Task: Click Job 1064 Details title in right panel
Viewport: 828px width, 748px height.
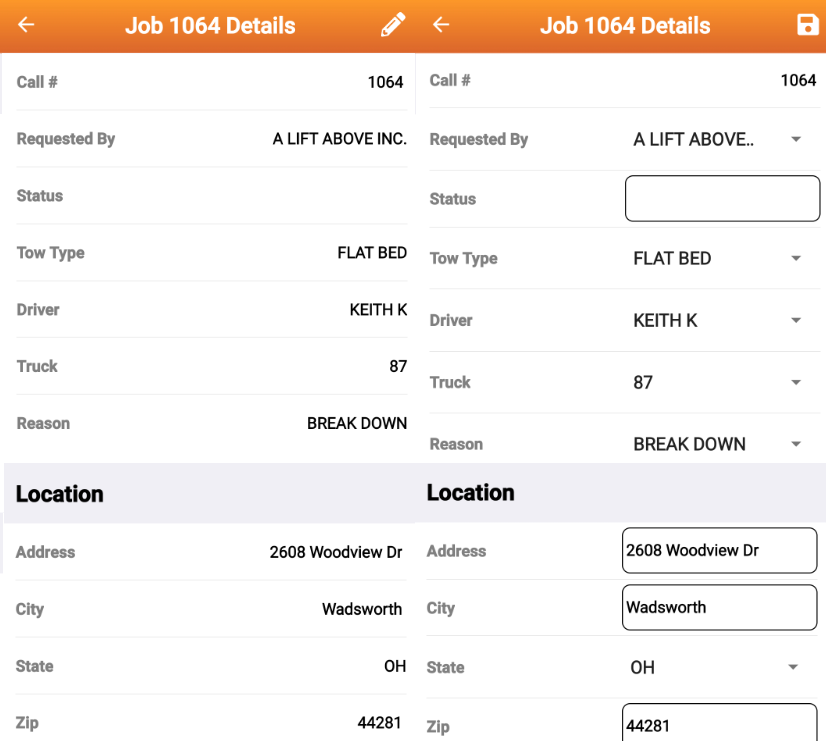Action: pos(625,25)
